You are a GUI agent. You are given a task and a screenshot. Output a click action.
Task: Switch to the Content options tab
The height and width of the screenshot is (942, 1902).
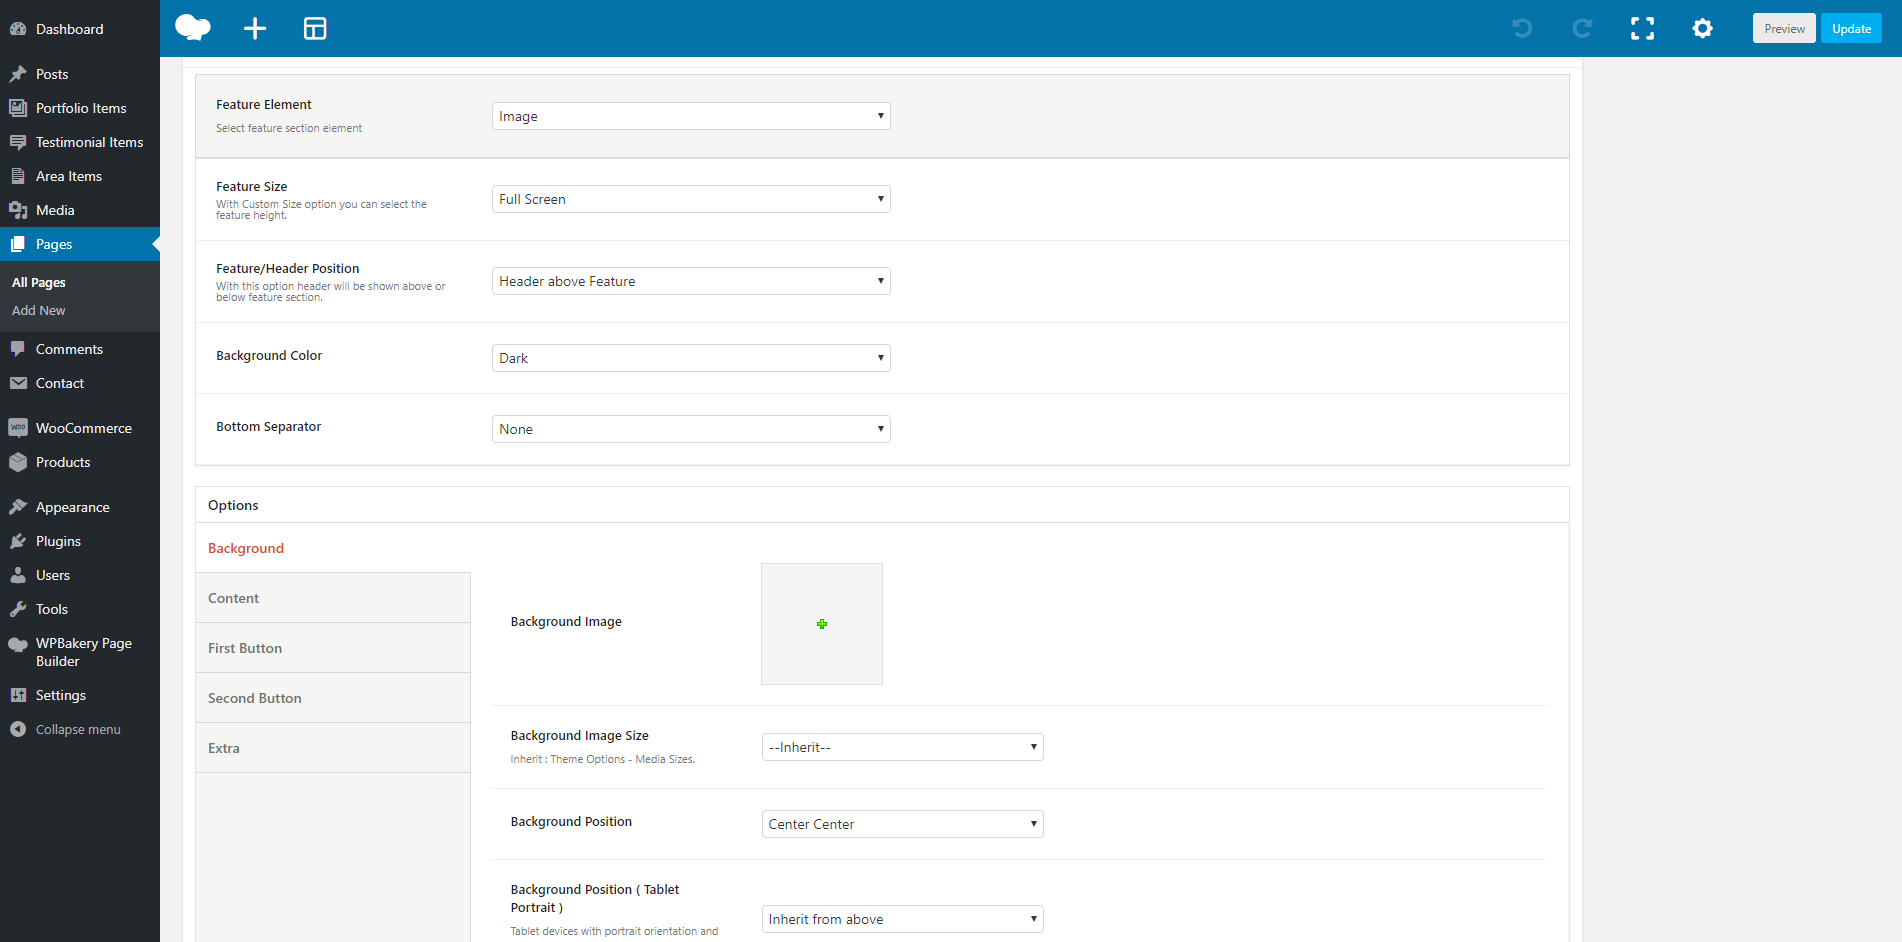(333, 598)
